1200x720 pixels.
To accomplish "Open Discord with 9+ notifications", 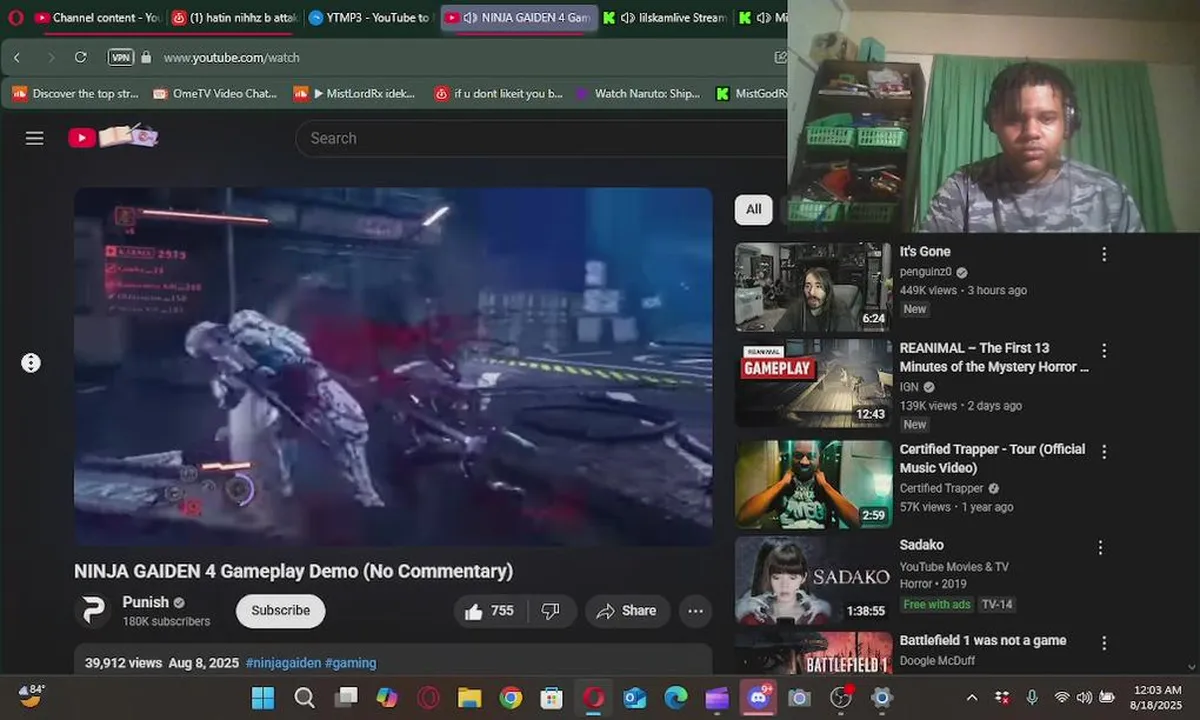I will click(758, 697).
